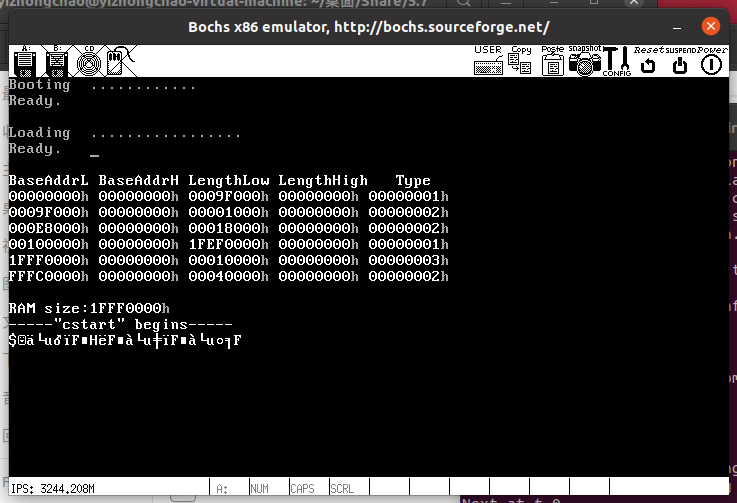Click the 00018000h length value
The image size is (737, 503).
(x=228, y=228)
